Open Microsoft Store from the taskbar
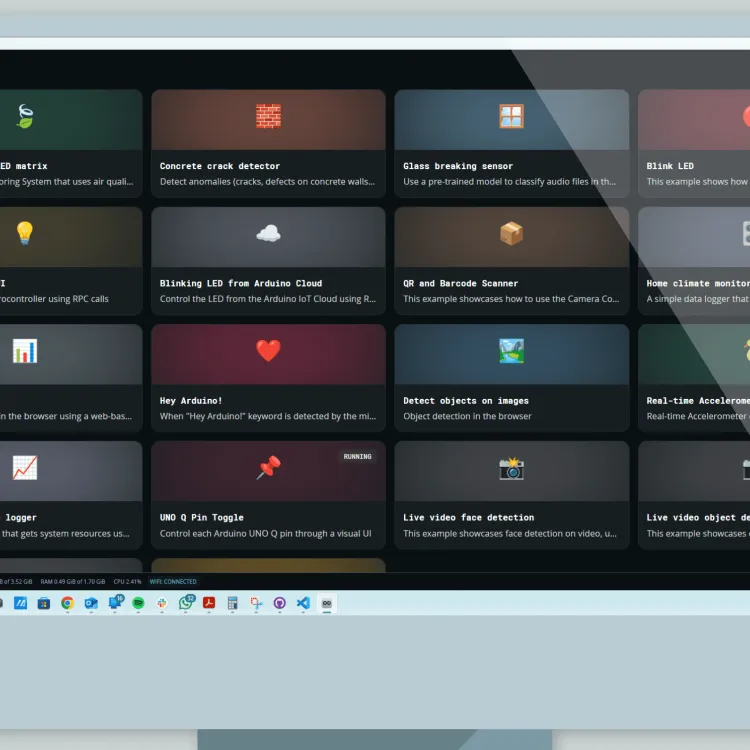The image size is (750, 750). pos(44,603)
